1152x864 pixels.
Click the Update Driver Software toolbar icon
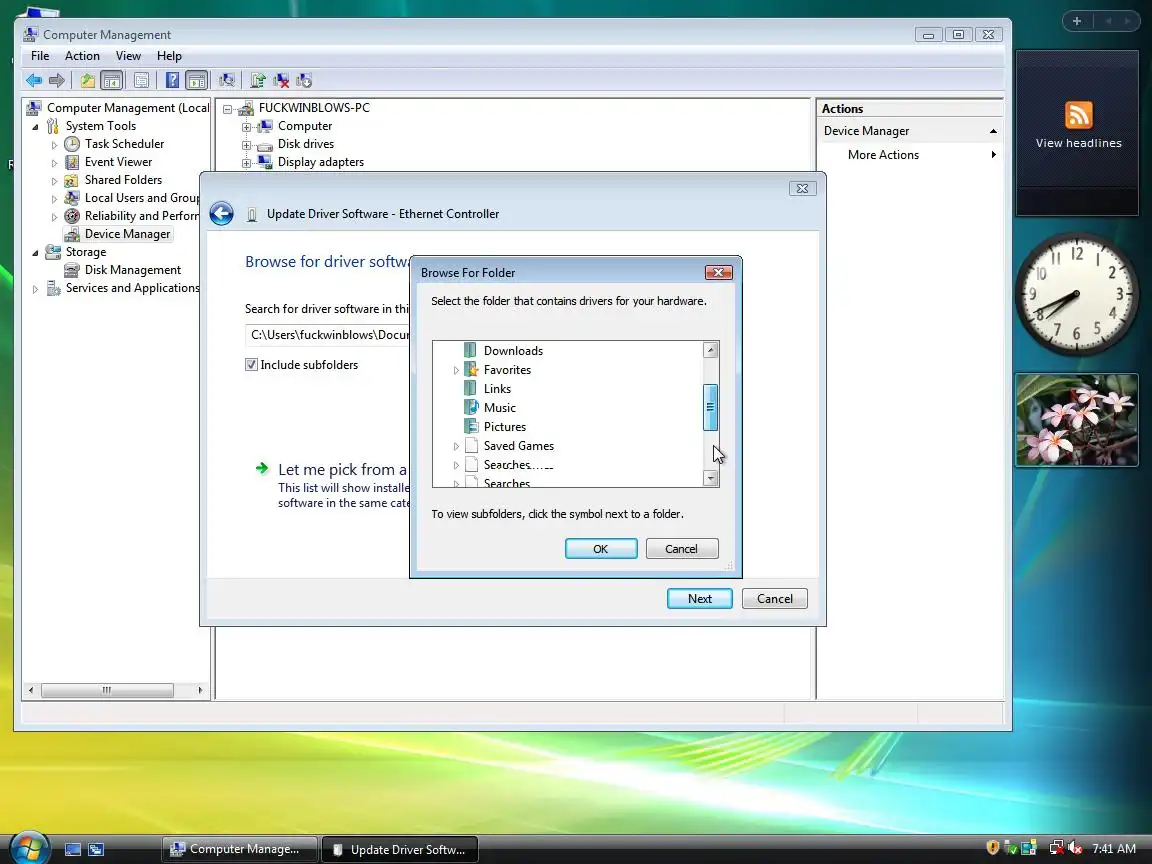[258, 81]
